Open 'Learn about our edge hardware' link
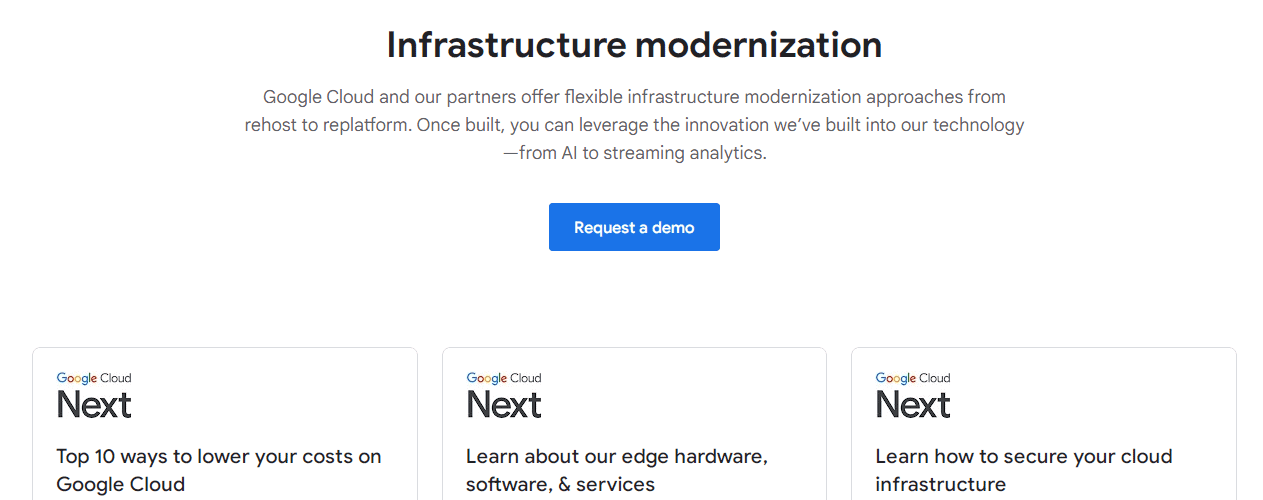This screenshot has width=1263, height=500. tap(616, 457)
